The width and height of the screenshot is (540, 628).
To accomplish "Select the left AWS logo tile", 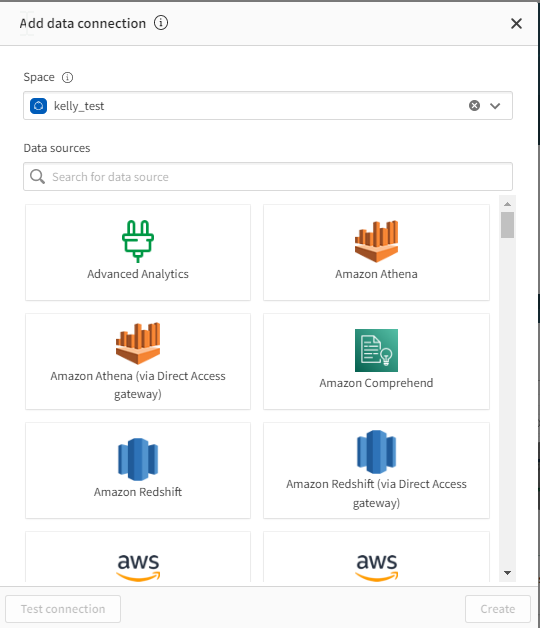I will coord(138,557).
